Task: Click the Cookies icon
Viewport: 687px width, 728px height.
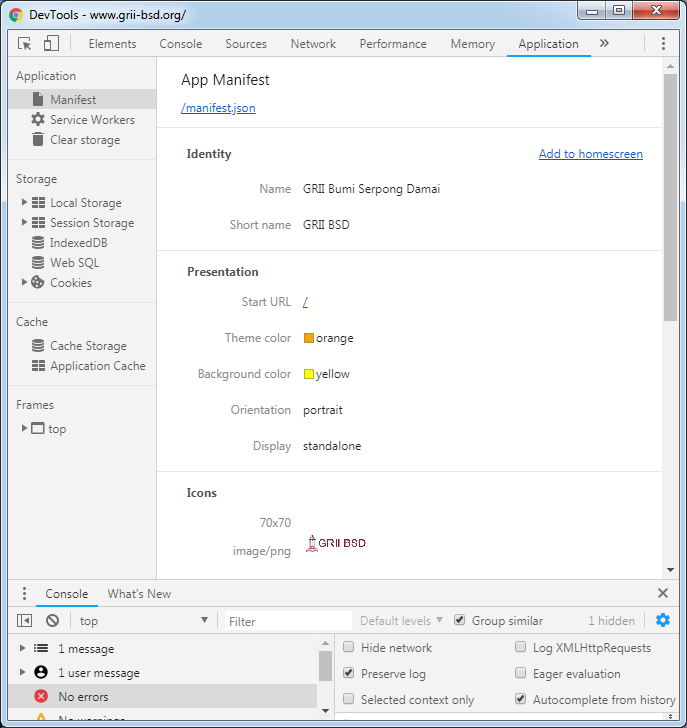Action: (38, 282)
